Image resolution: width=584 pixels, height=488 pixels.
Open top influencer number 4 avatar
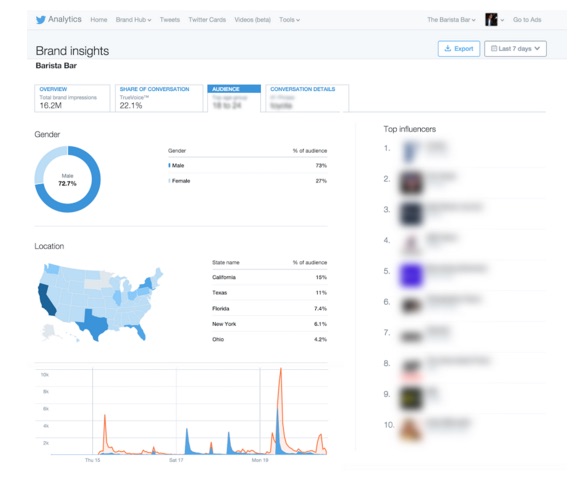[x=411, y=244]
